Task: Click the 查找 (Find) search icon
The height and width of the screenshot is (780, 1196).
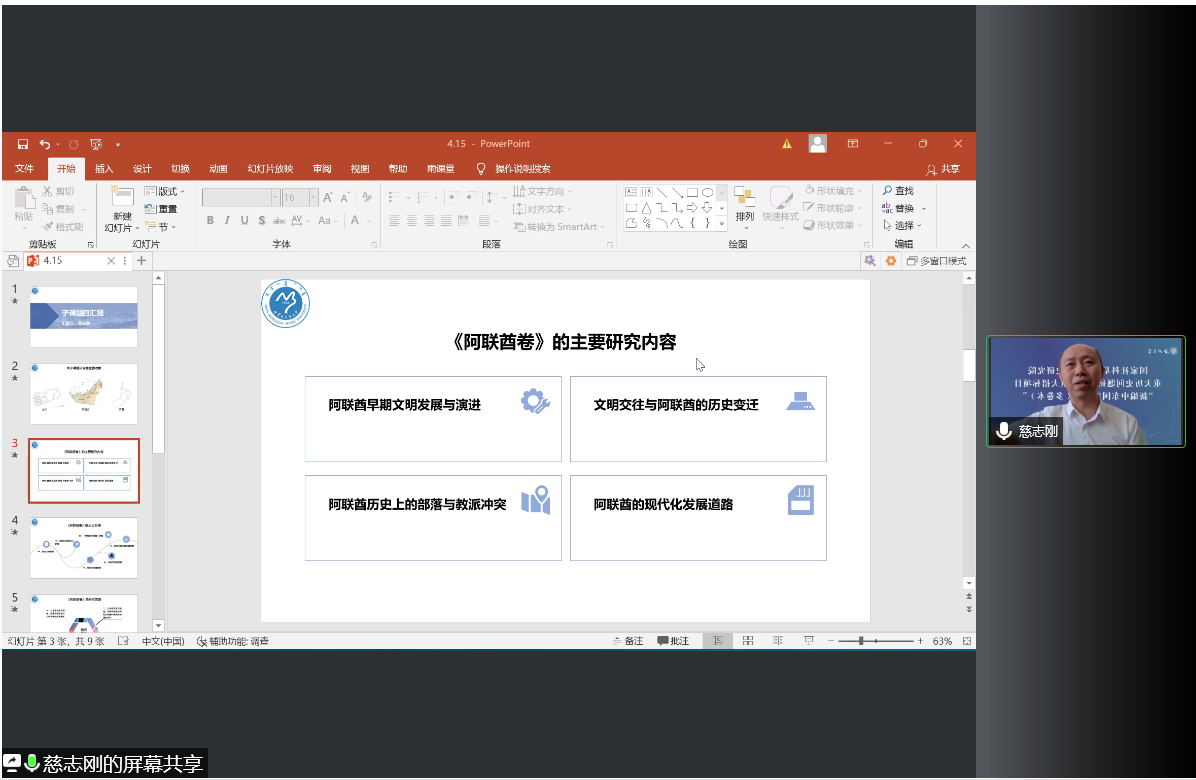Action: click(x=897, y=191)
